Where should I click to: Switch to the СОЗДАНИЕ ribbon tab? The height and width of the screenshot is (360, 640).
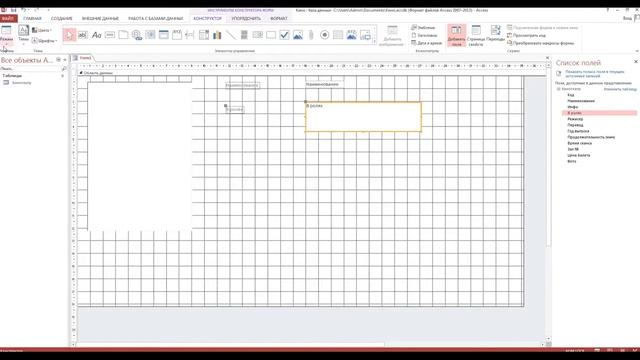(x=62, y=18)
